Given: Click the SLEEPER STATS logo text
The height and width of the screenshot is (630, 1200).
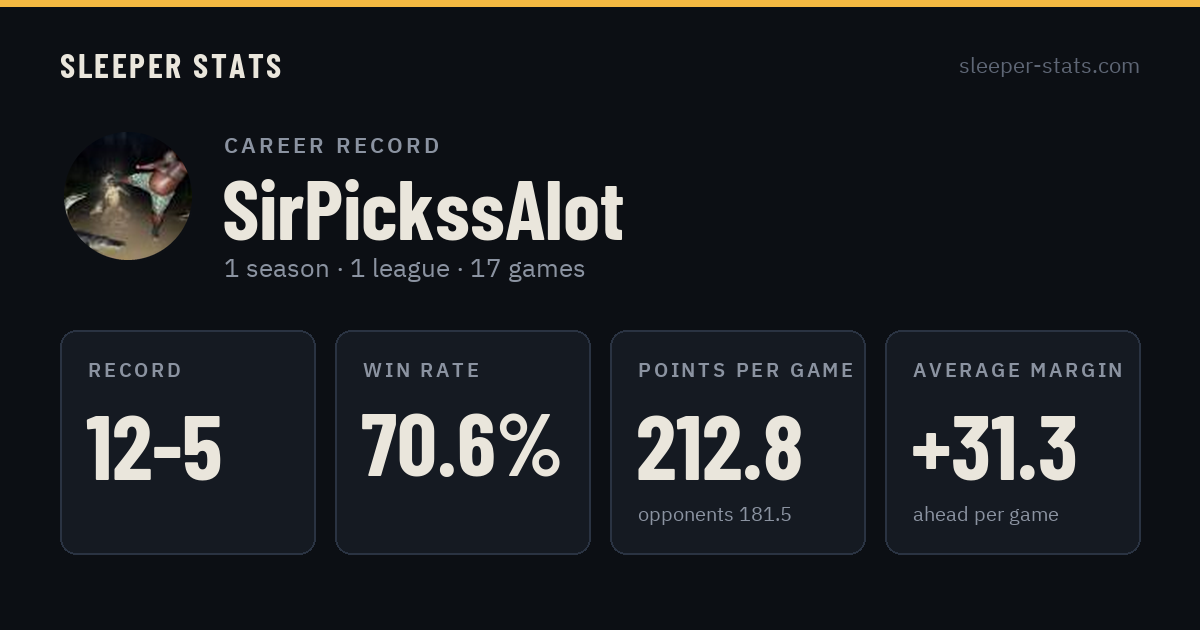Looking at the screenshot, I should pyautogui.click(x=171, y=67).
